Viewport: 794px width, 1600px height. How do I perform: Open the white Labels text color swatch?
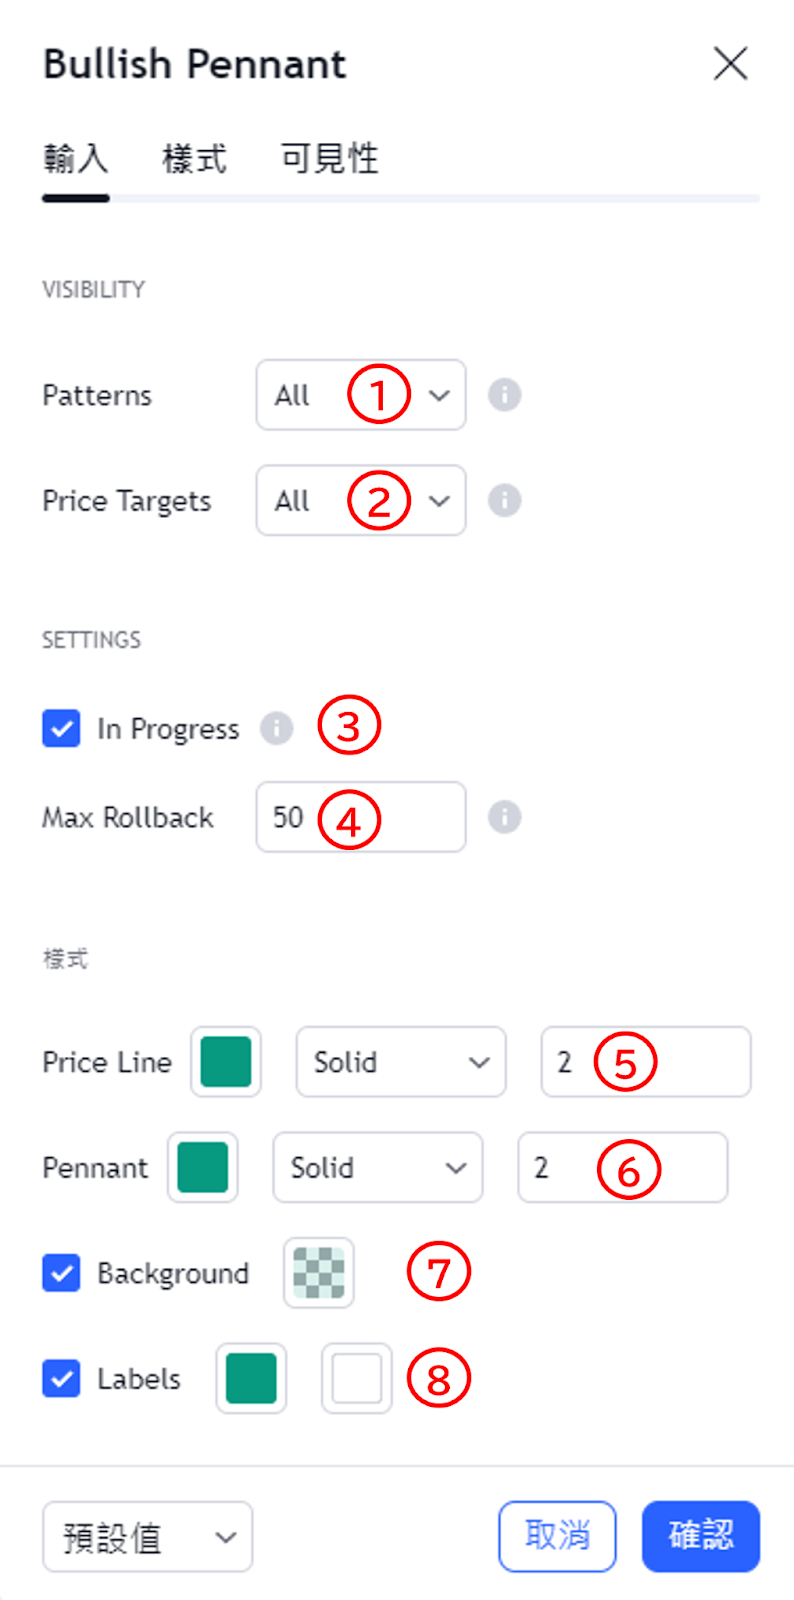click(x=357, y=1378)
